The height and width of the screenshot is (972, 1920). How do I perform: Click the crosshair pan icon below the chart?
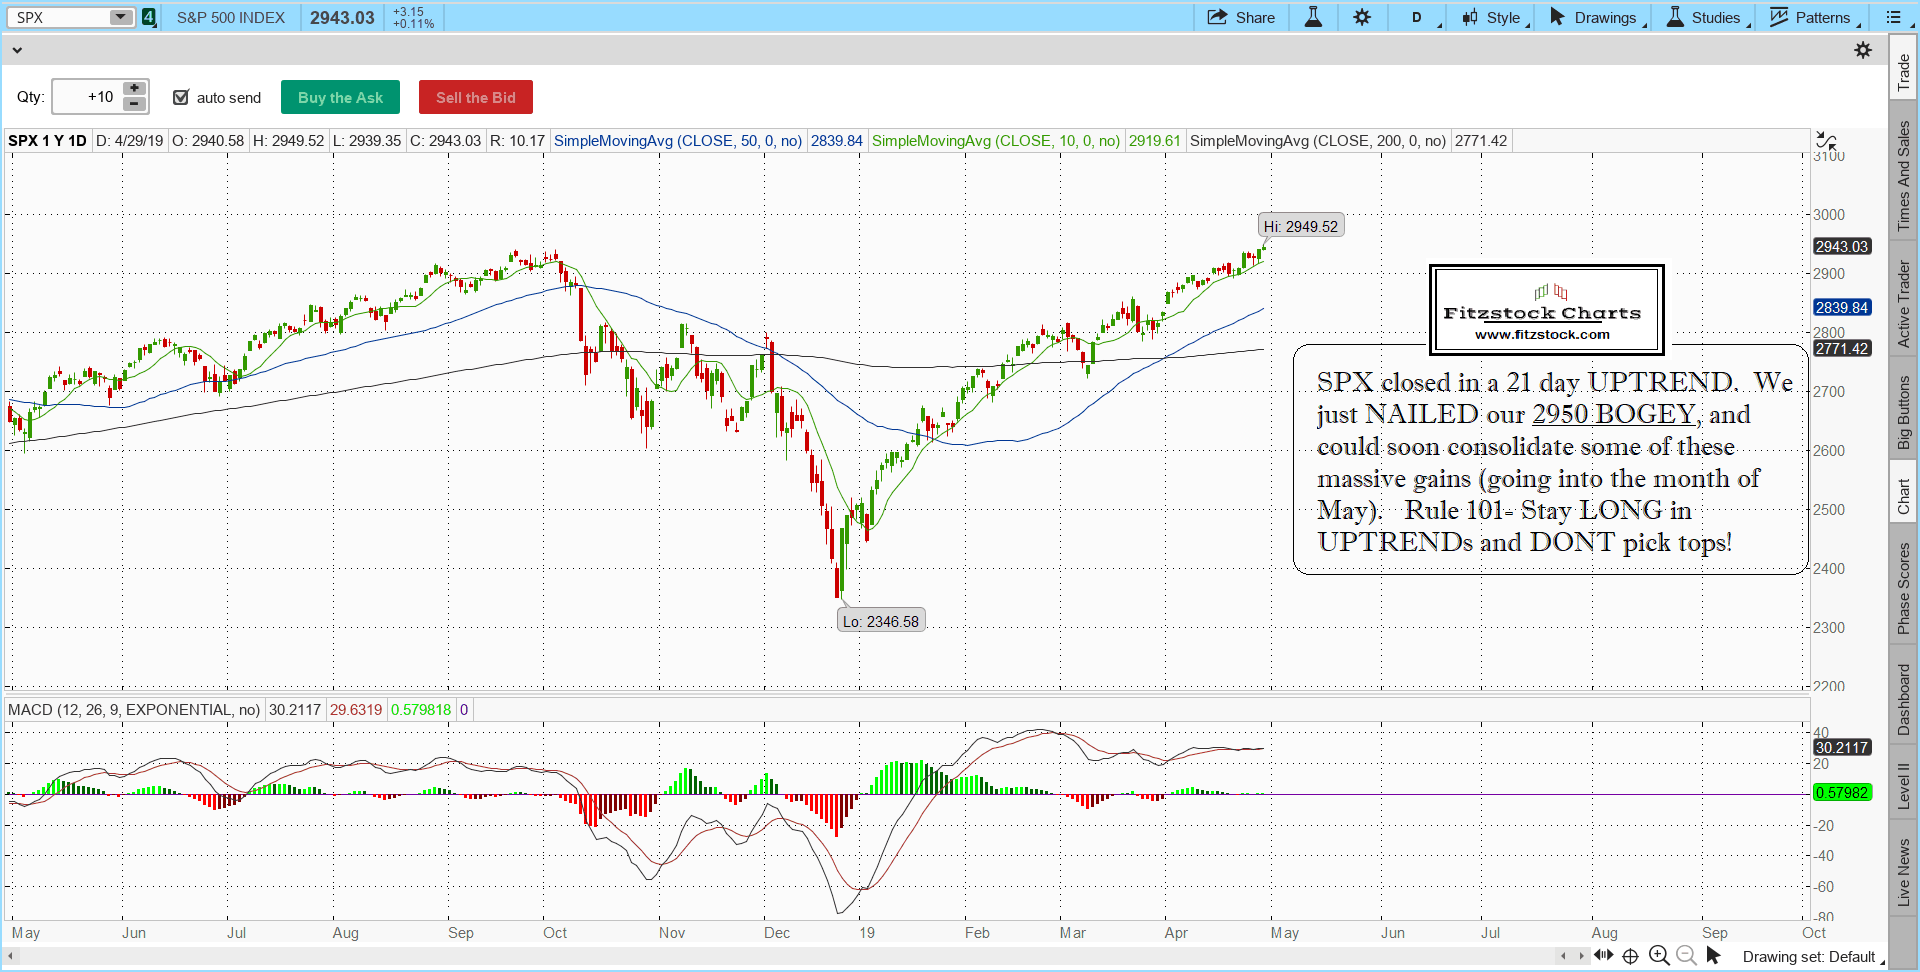[1630, 956]
